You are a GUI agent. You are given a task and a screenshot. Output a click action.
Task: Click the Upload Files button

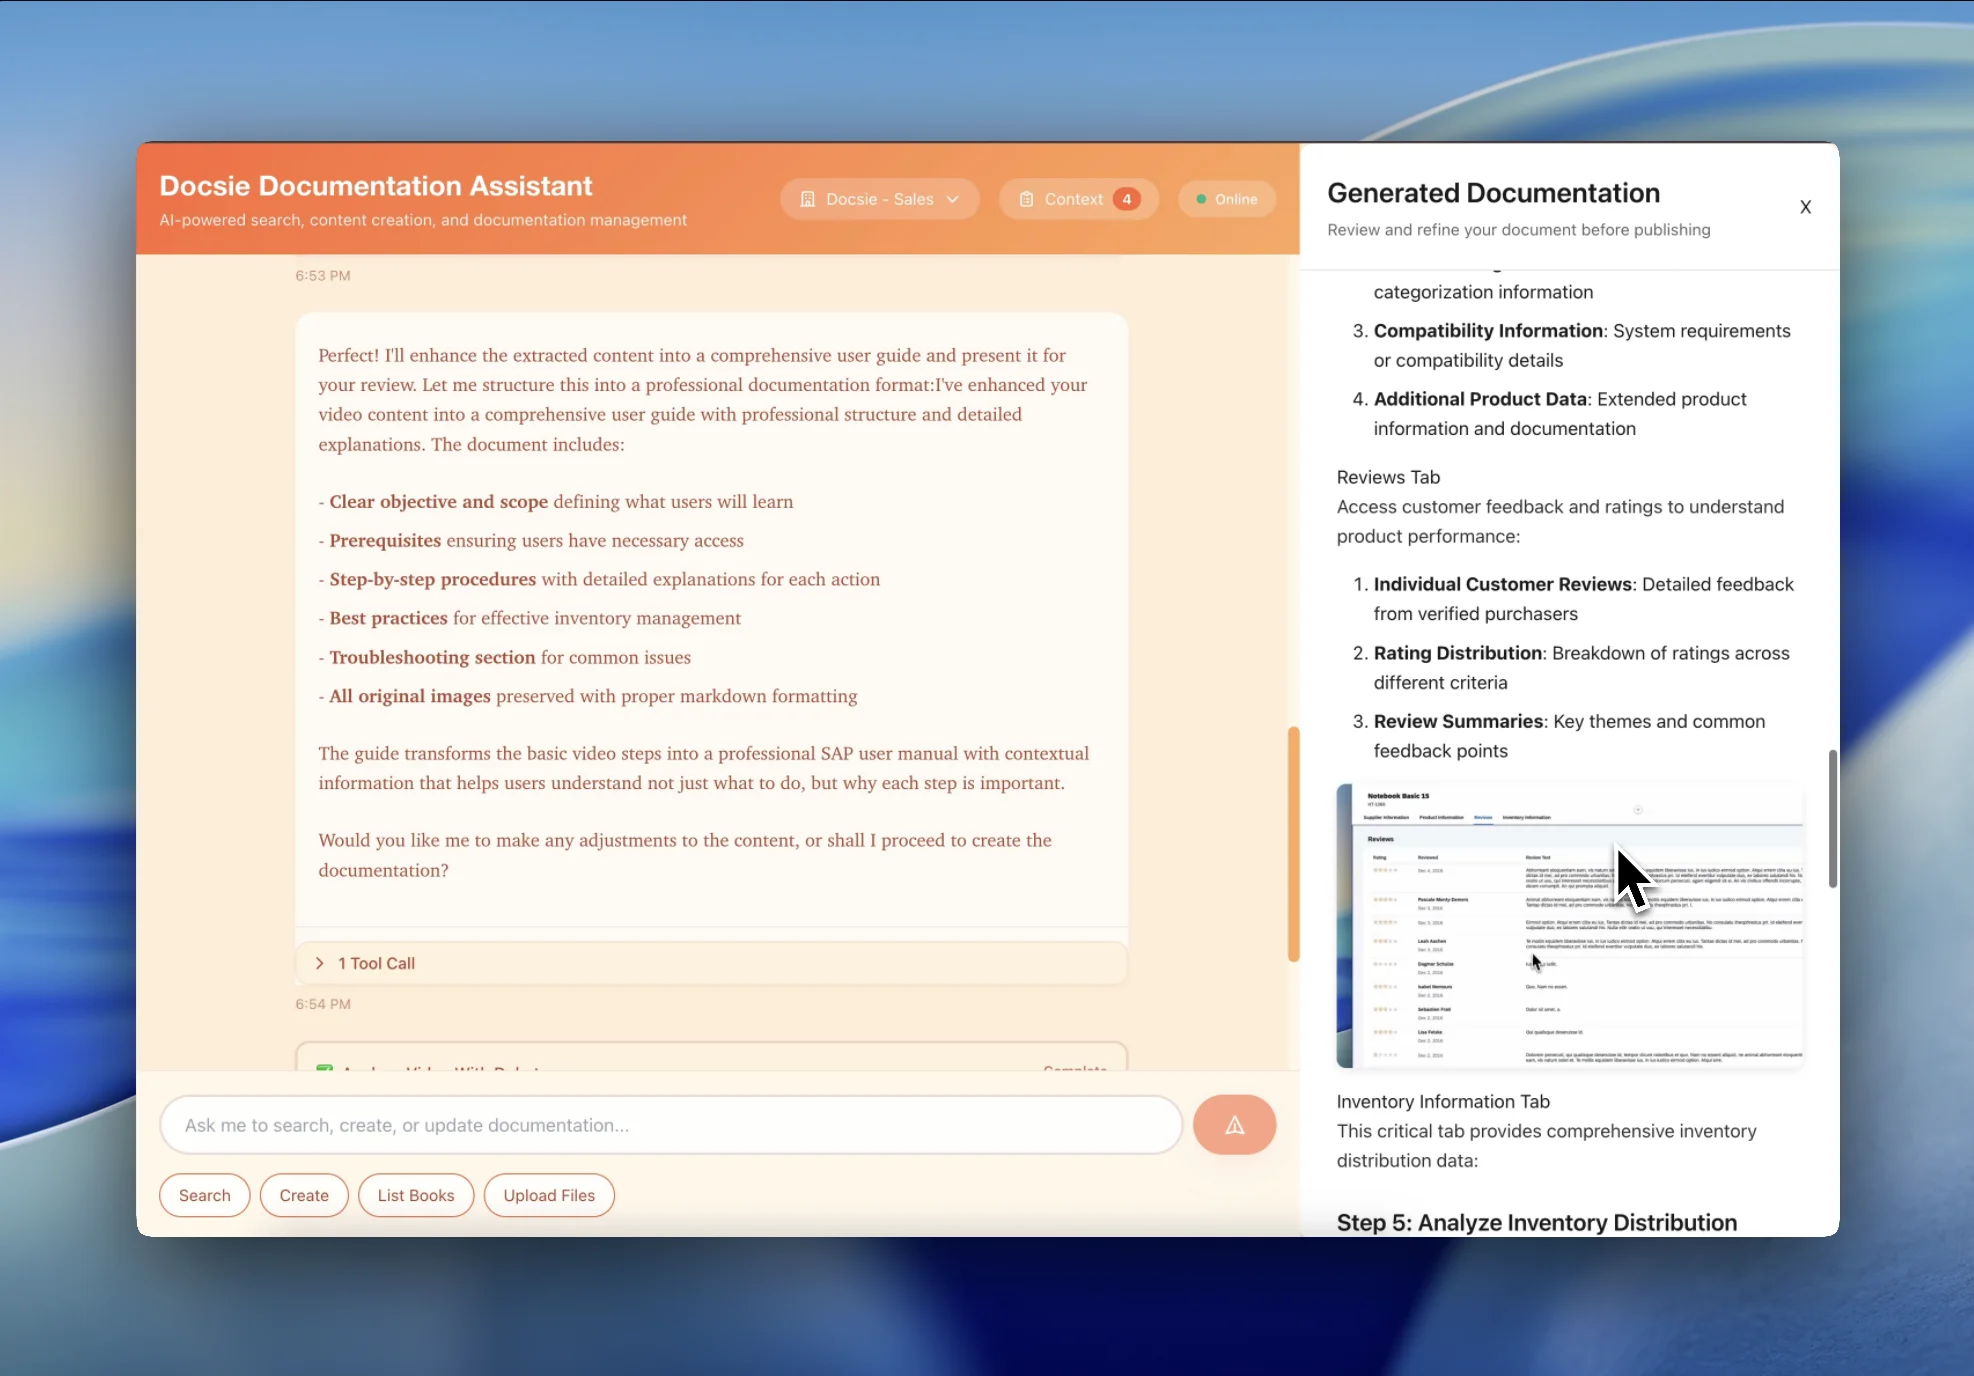click(549, 1195)
